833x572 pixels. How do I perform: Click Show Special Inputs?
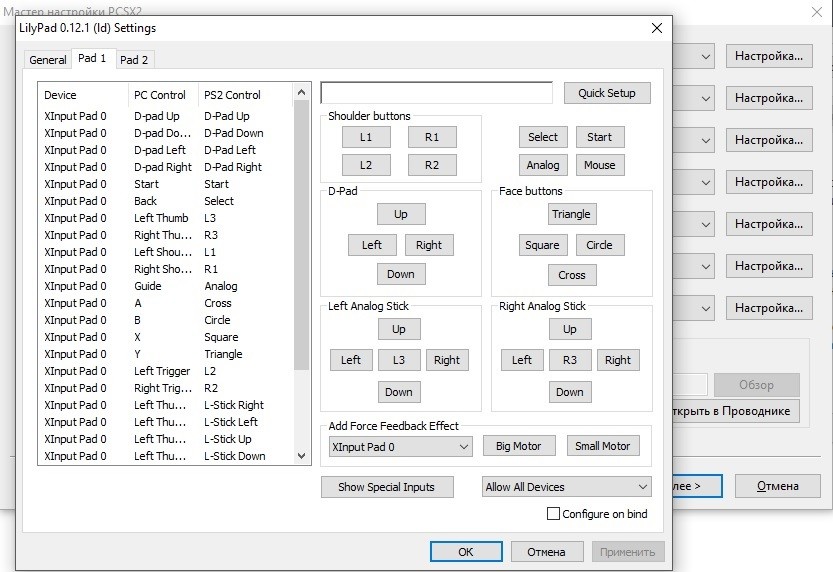point(386,487)
